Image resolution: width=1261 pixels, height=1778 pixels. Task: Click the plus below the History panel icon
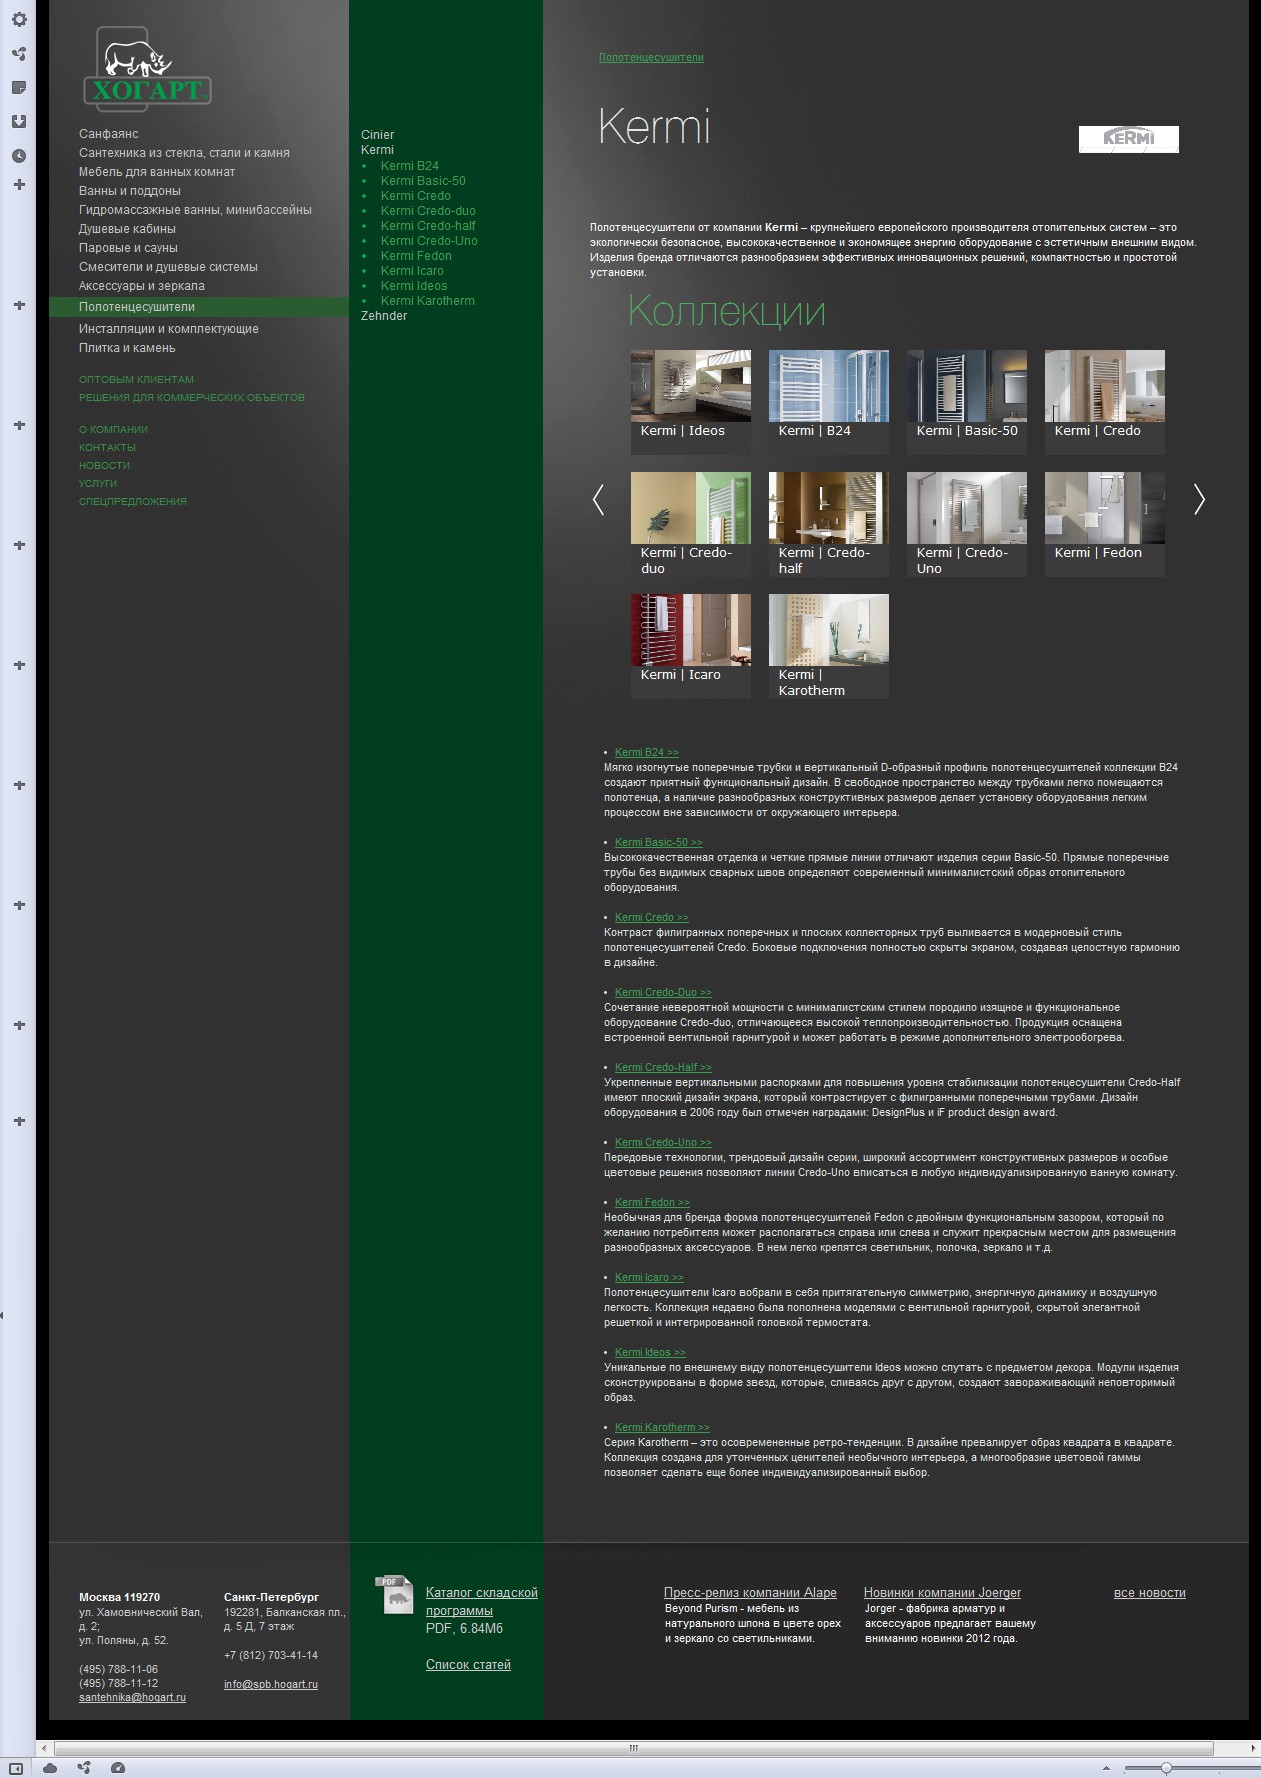pos(18,185)
